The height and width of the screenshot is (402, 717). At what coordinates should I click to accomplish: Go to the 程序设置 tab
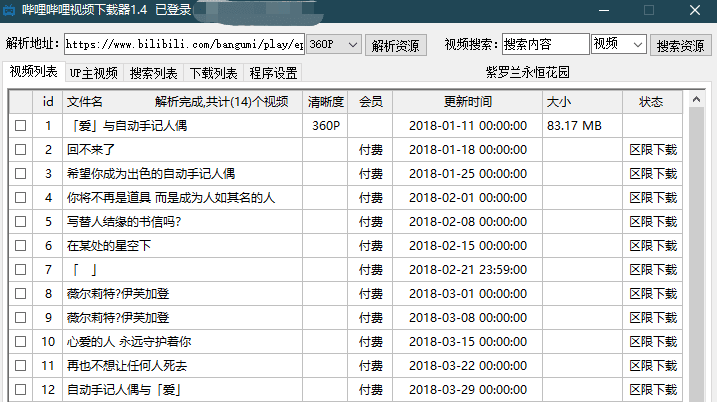coord(273,73)
